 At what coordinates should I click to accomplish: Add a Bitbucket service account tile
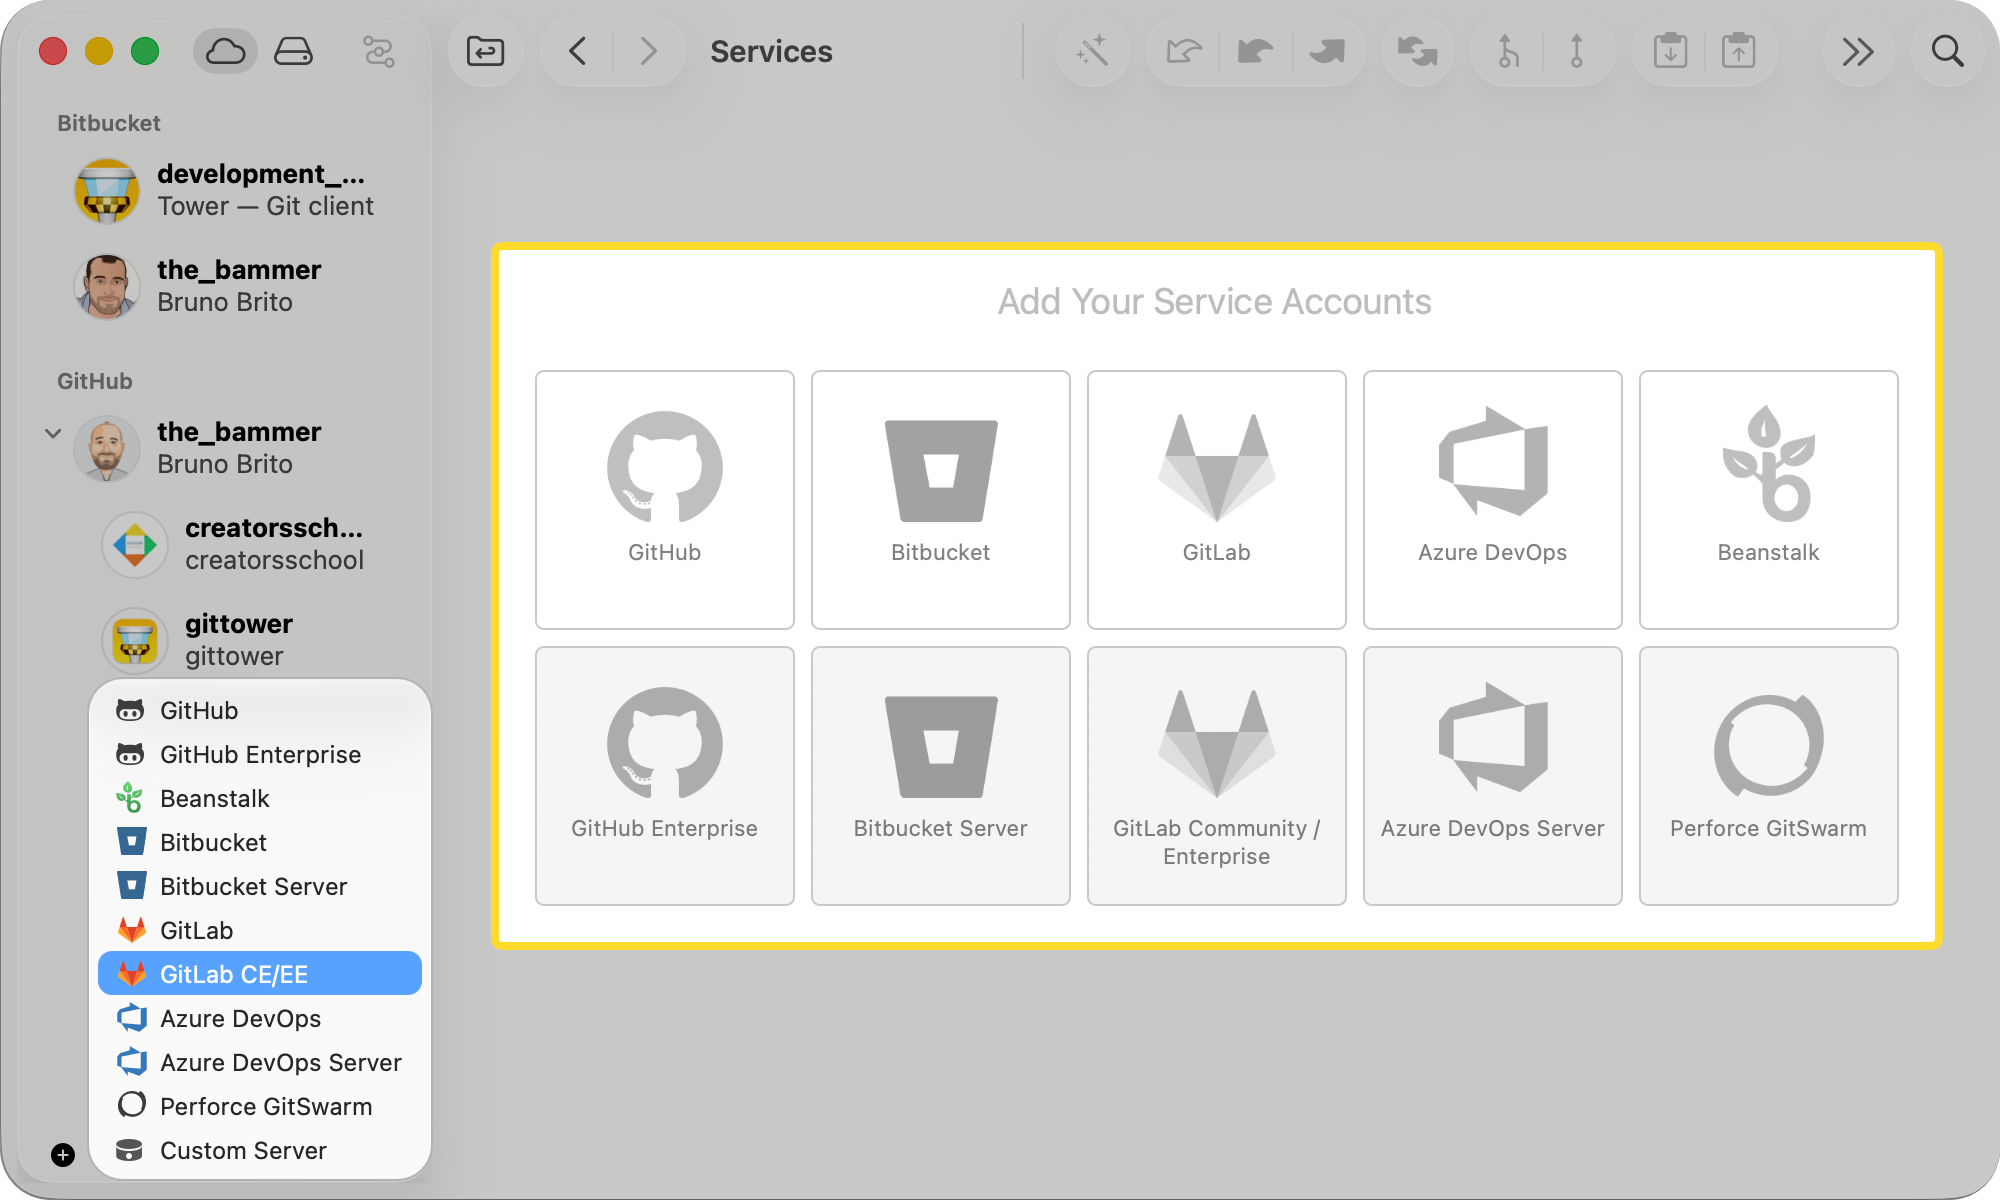point(941,500)
